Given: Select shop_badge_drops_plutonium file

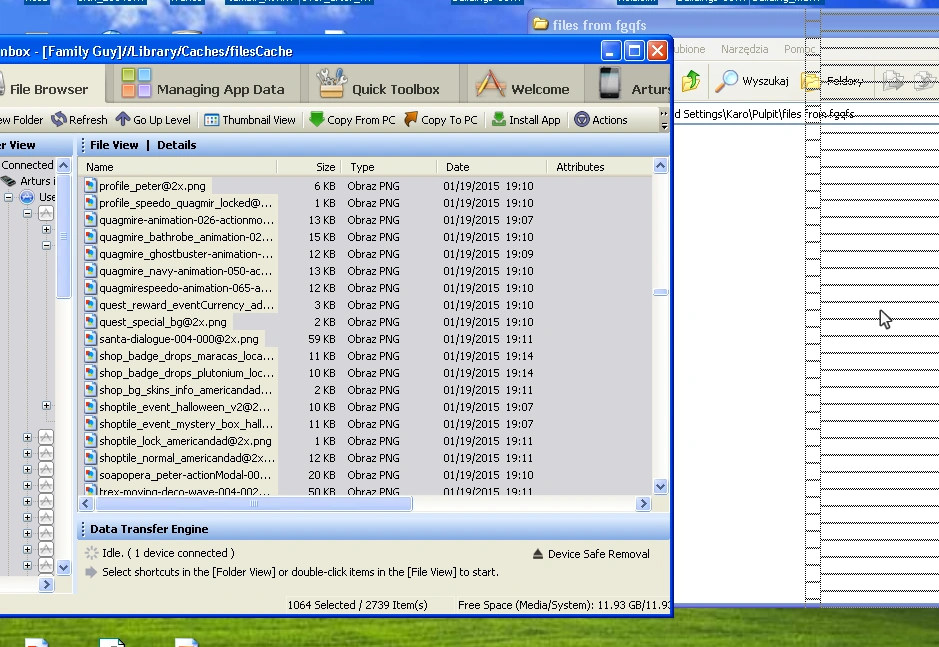Looking at the screenshot, I should tap(186, 373).
